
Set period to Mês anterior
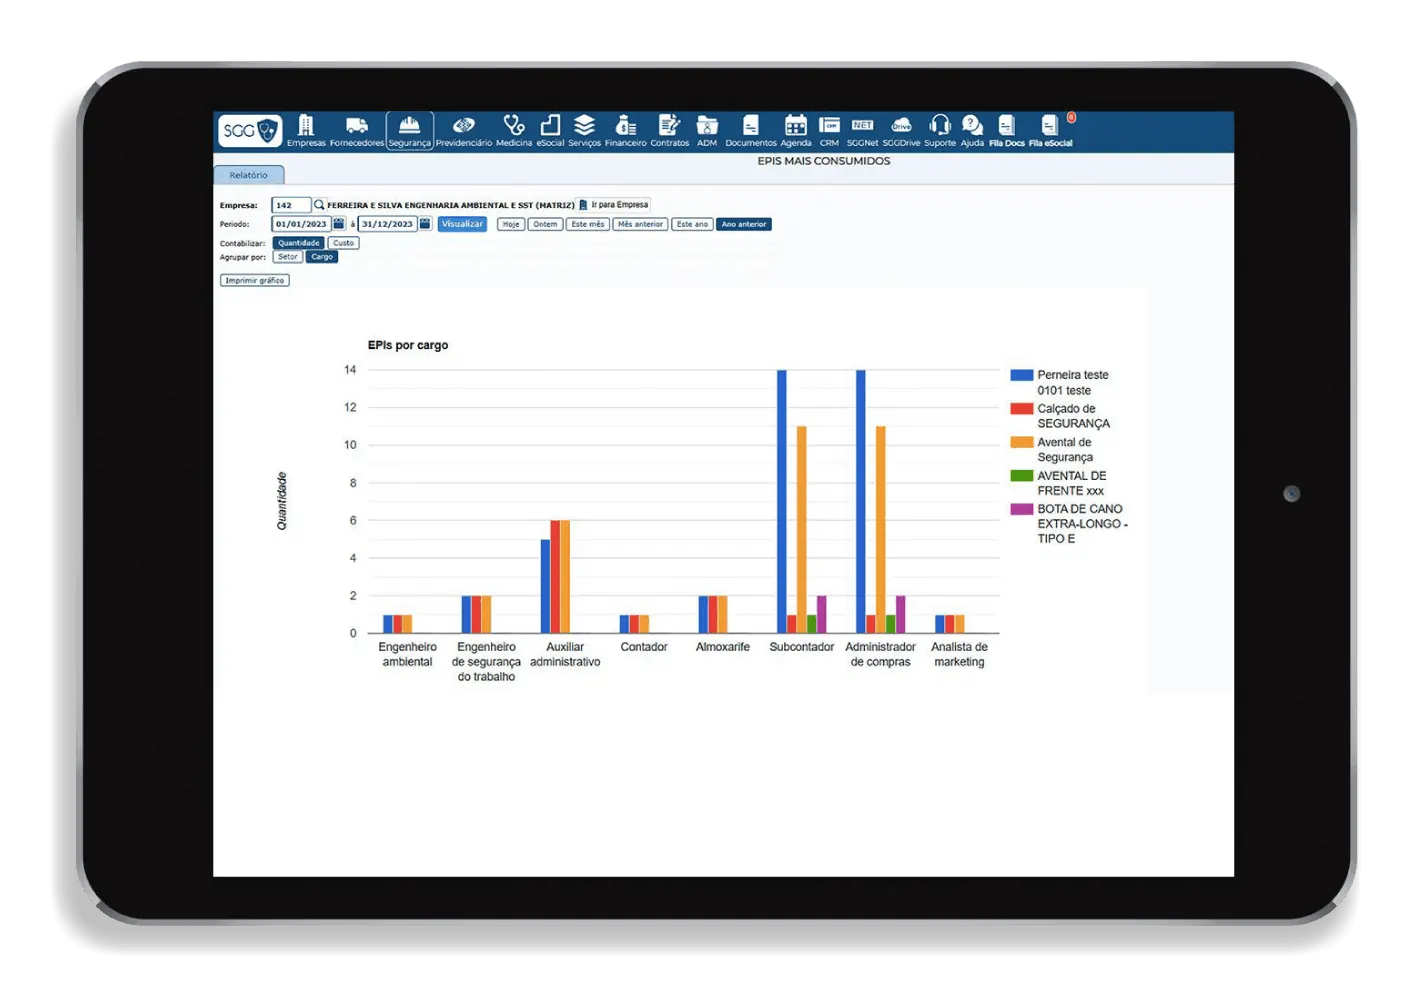click(640, 224)
